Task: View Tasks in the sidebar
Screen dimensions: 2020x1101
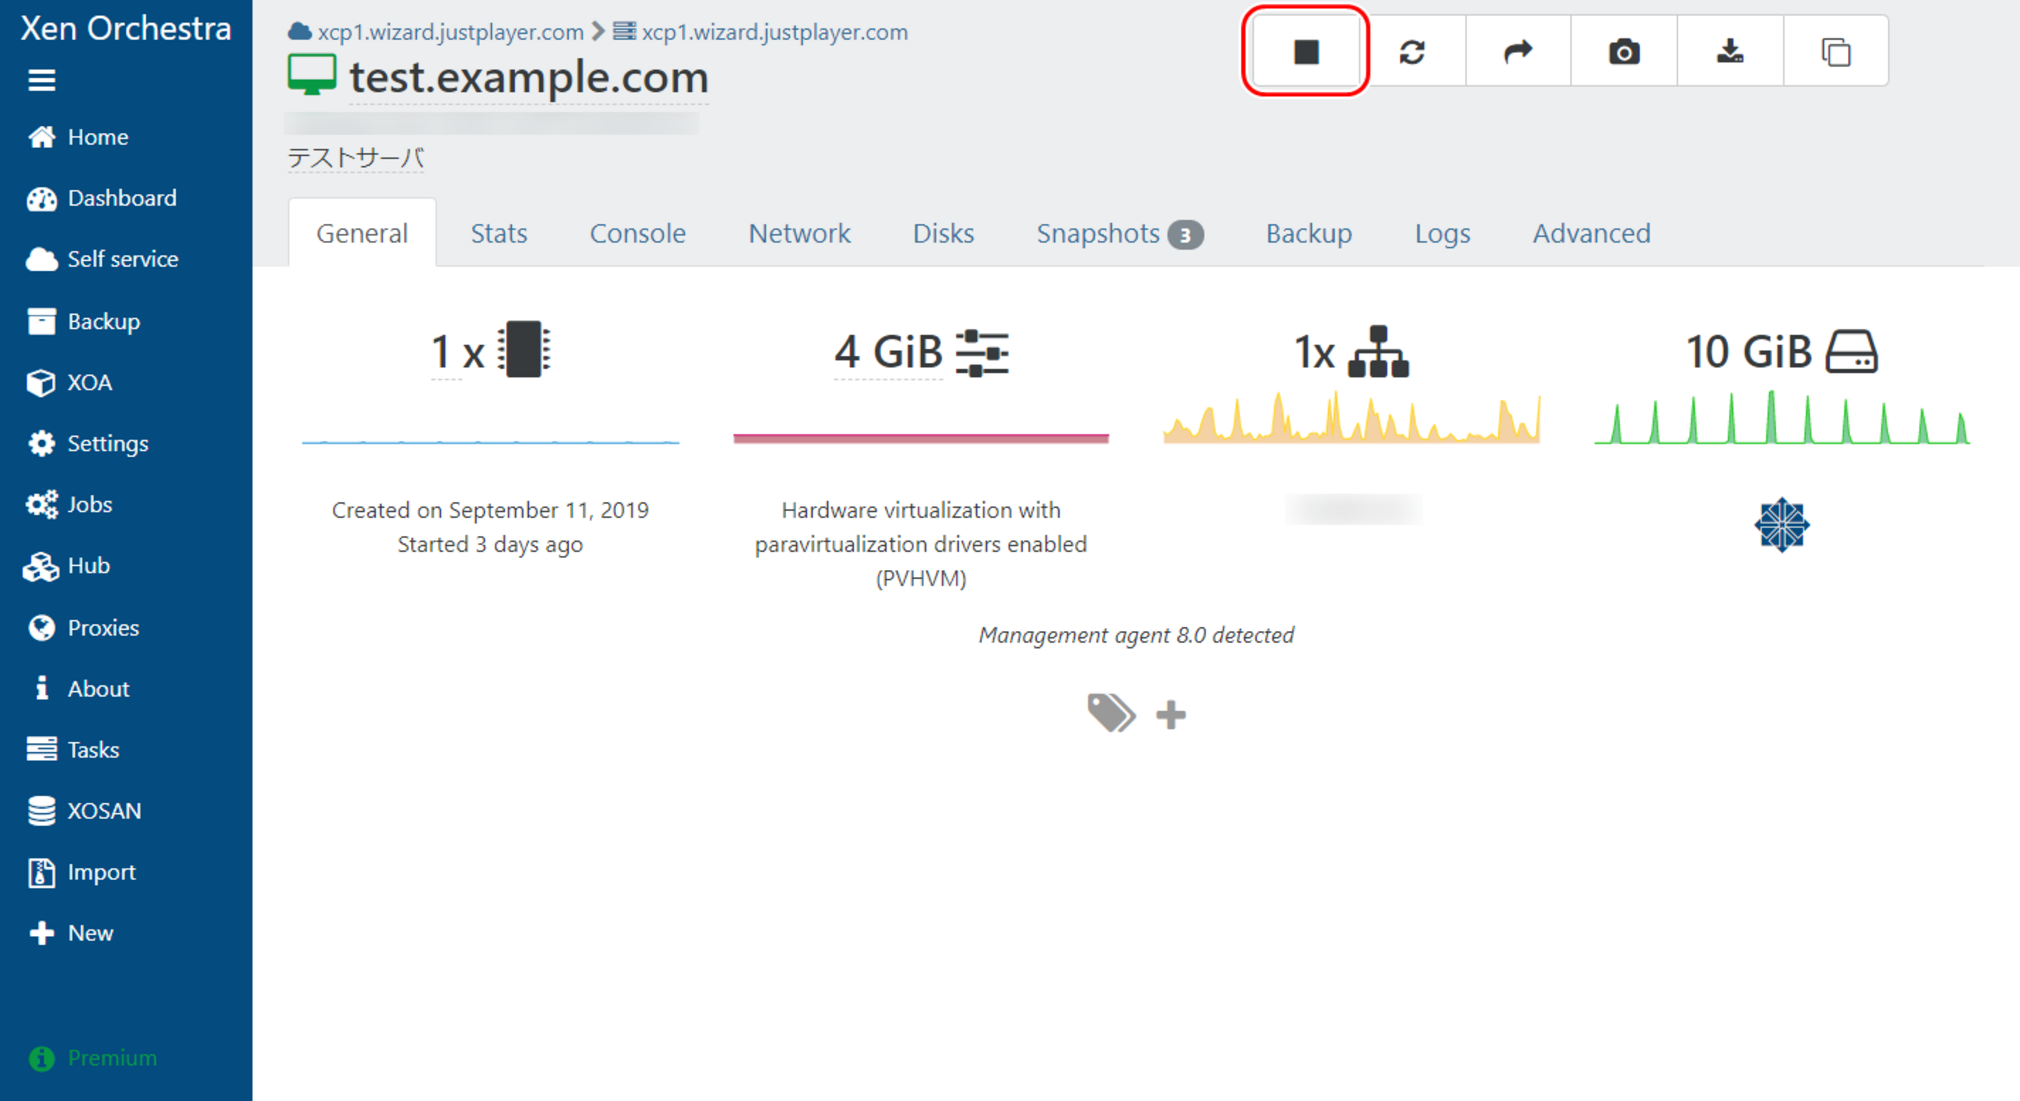Action: point(73,749)
